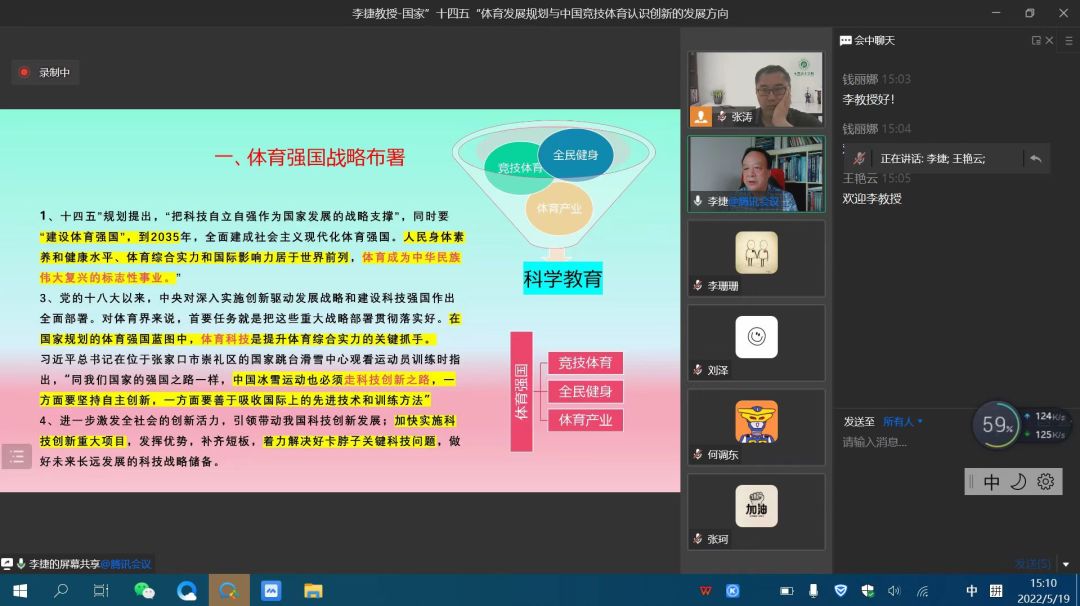
Task: Expand the 所有人 recipient dropdown
Action: point(903,422)
